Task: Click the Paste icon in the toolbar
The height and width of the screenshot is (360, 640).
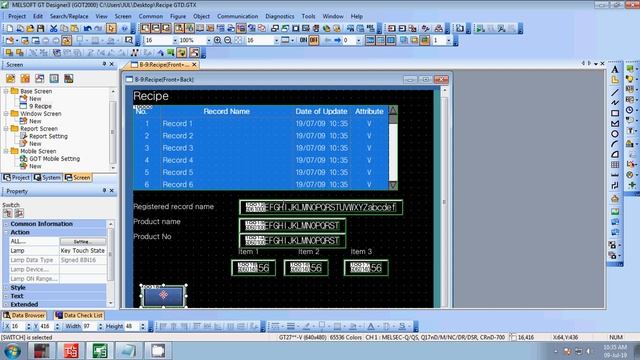Action: [x=74, y=28]
